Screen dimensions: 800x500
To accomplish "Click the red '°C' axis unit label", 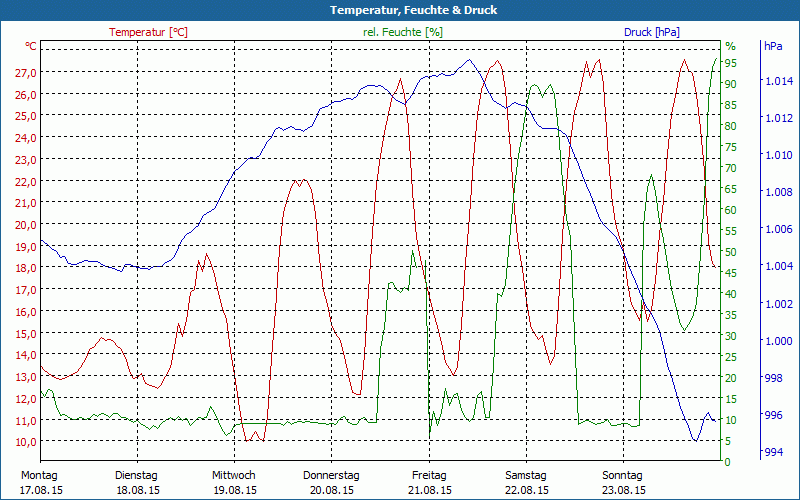I will 31,46.
